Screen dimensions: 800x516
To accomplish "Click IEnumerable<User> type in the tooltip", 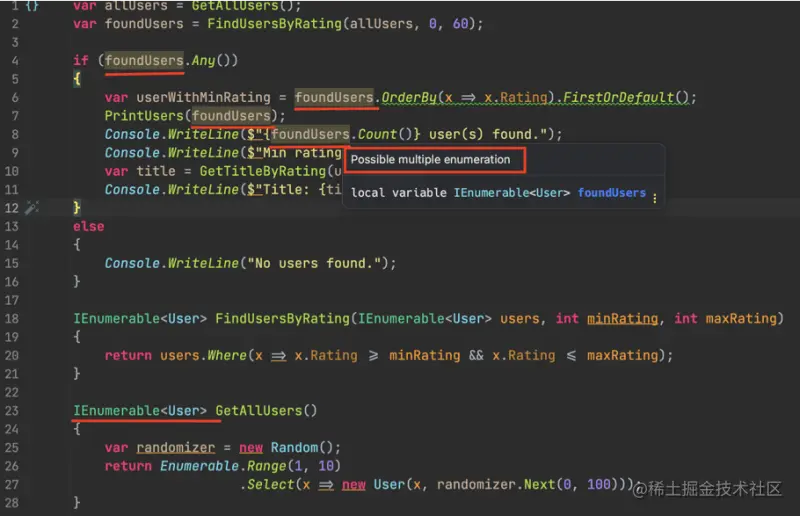I will (x=512, y=193).
